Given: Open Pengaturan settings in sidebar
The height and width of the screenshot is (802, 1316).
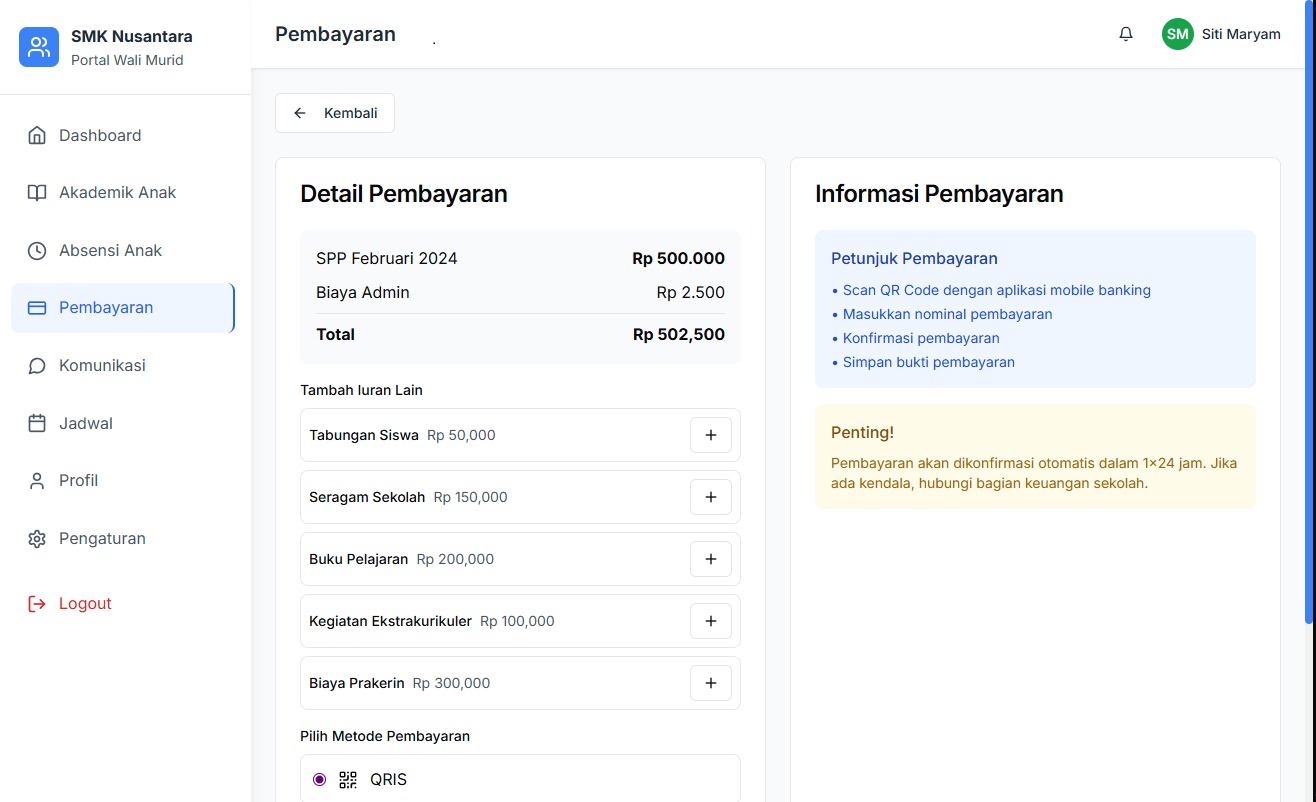Looking at the screenshot, I should 102,538.
